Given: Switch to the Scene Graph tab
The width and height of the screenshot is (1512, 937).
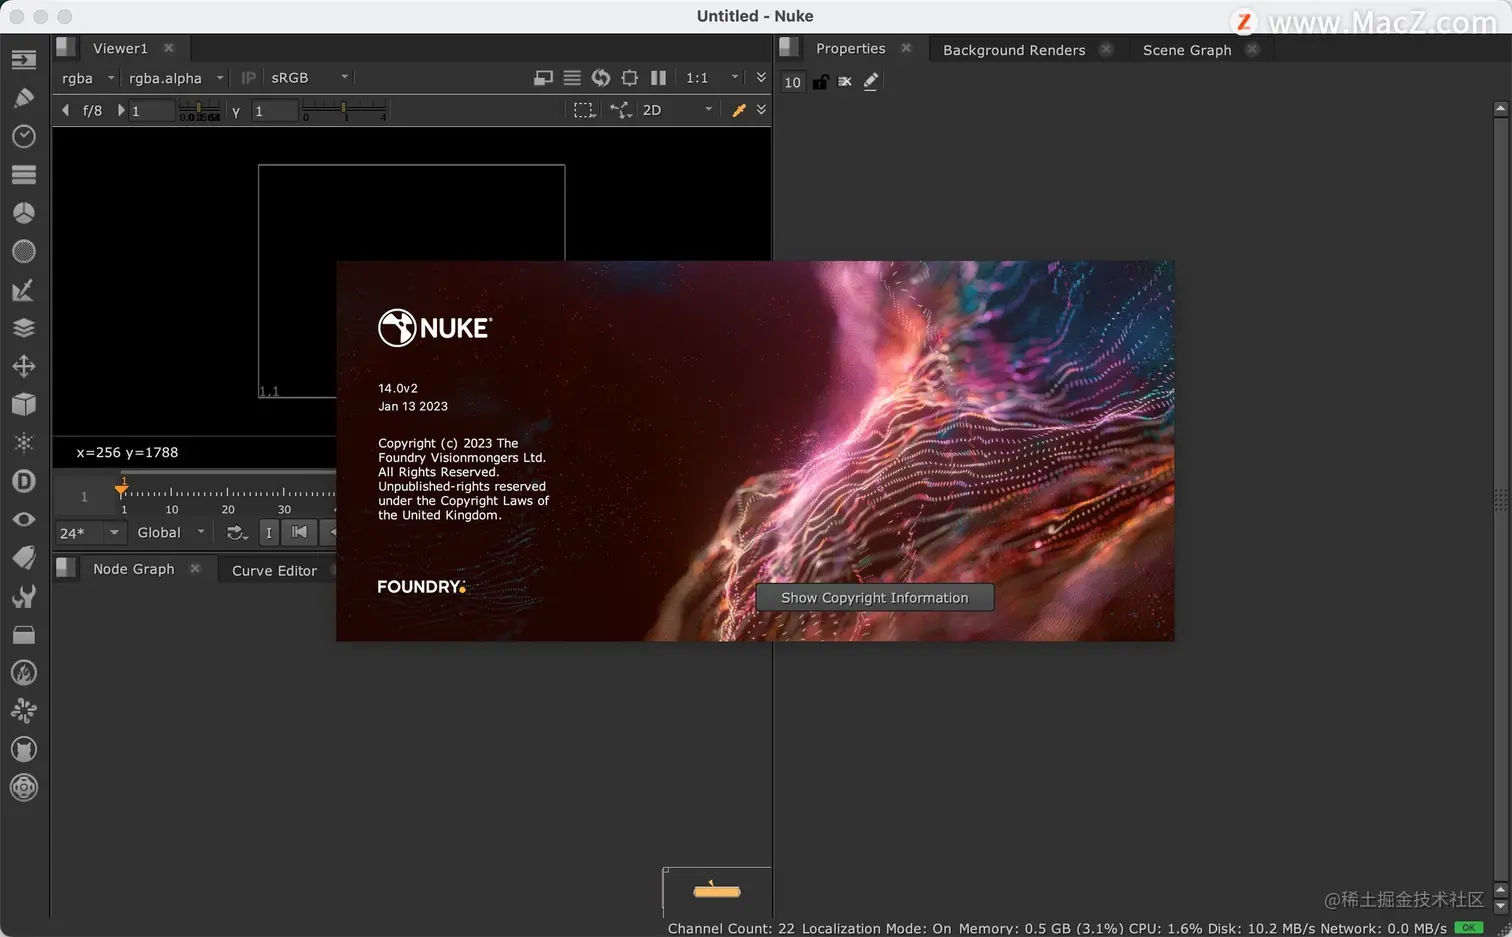Looking at the screenshot, I should pos(1187,50).
